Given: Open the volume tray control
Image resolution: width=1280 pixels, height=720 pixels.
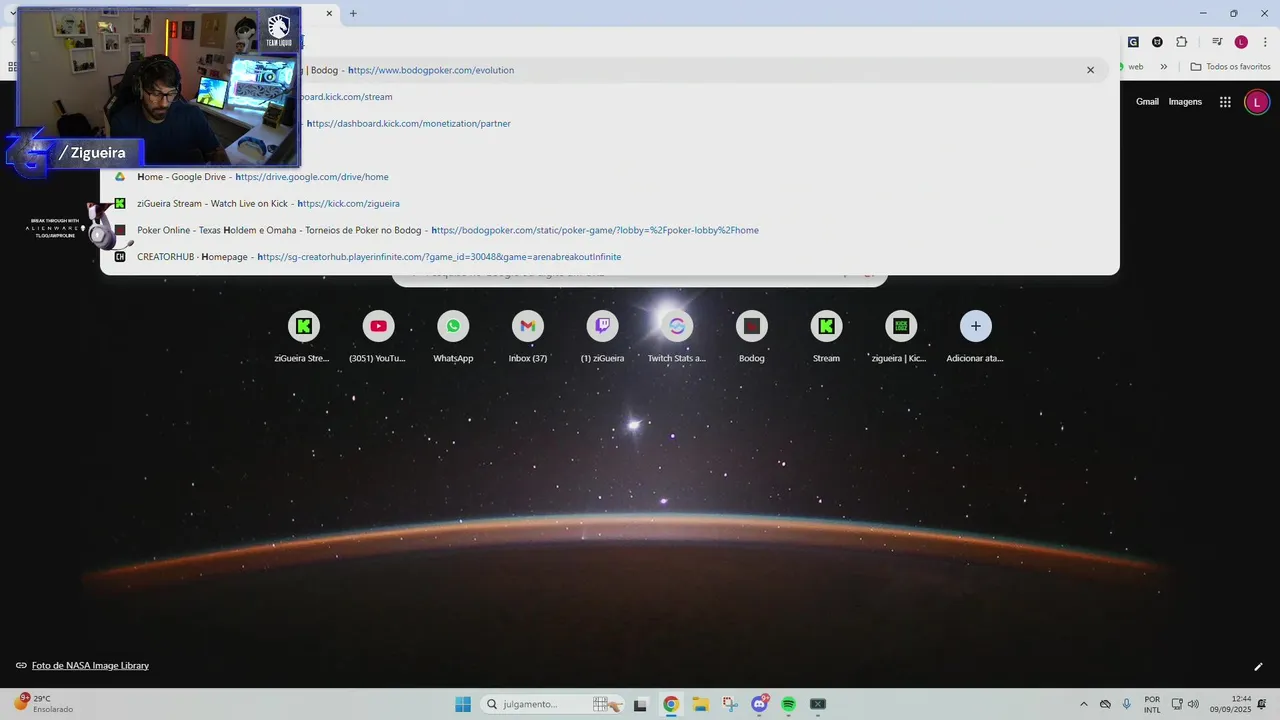Looking at the screenshot, I should point(1193,704).
